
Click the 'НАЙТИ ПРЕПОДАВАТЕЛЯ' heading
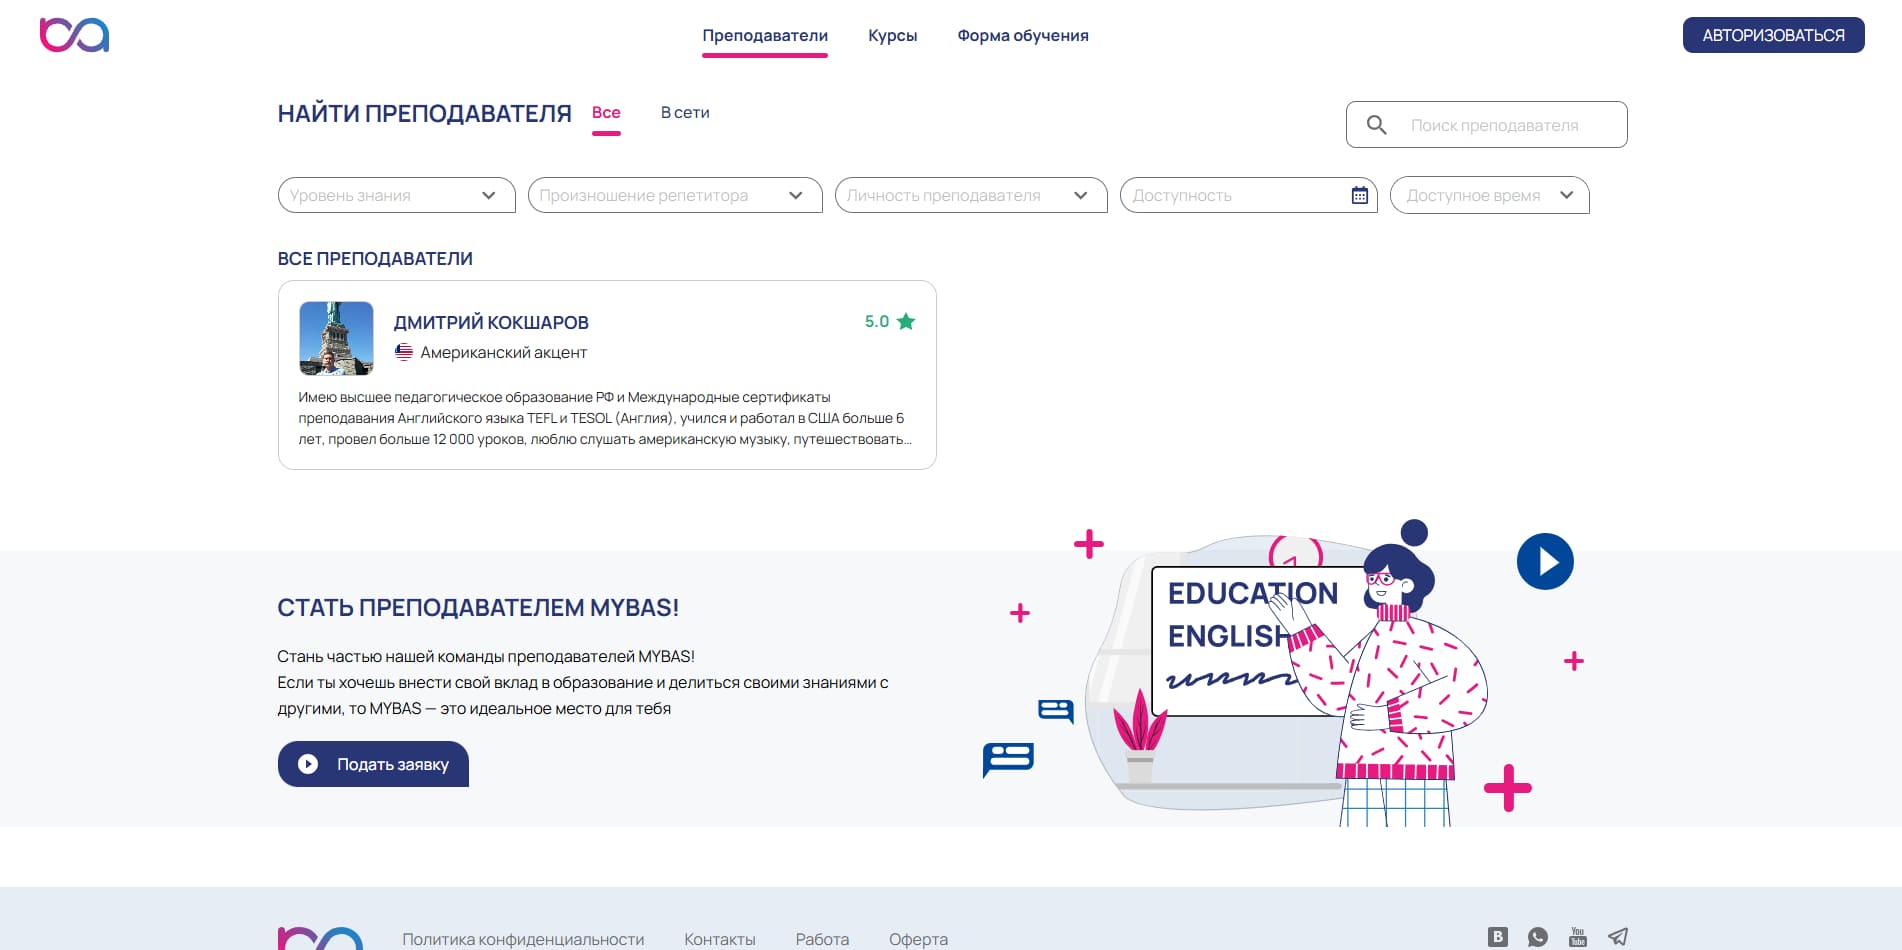click(x=425, y=114)
